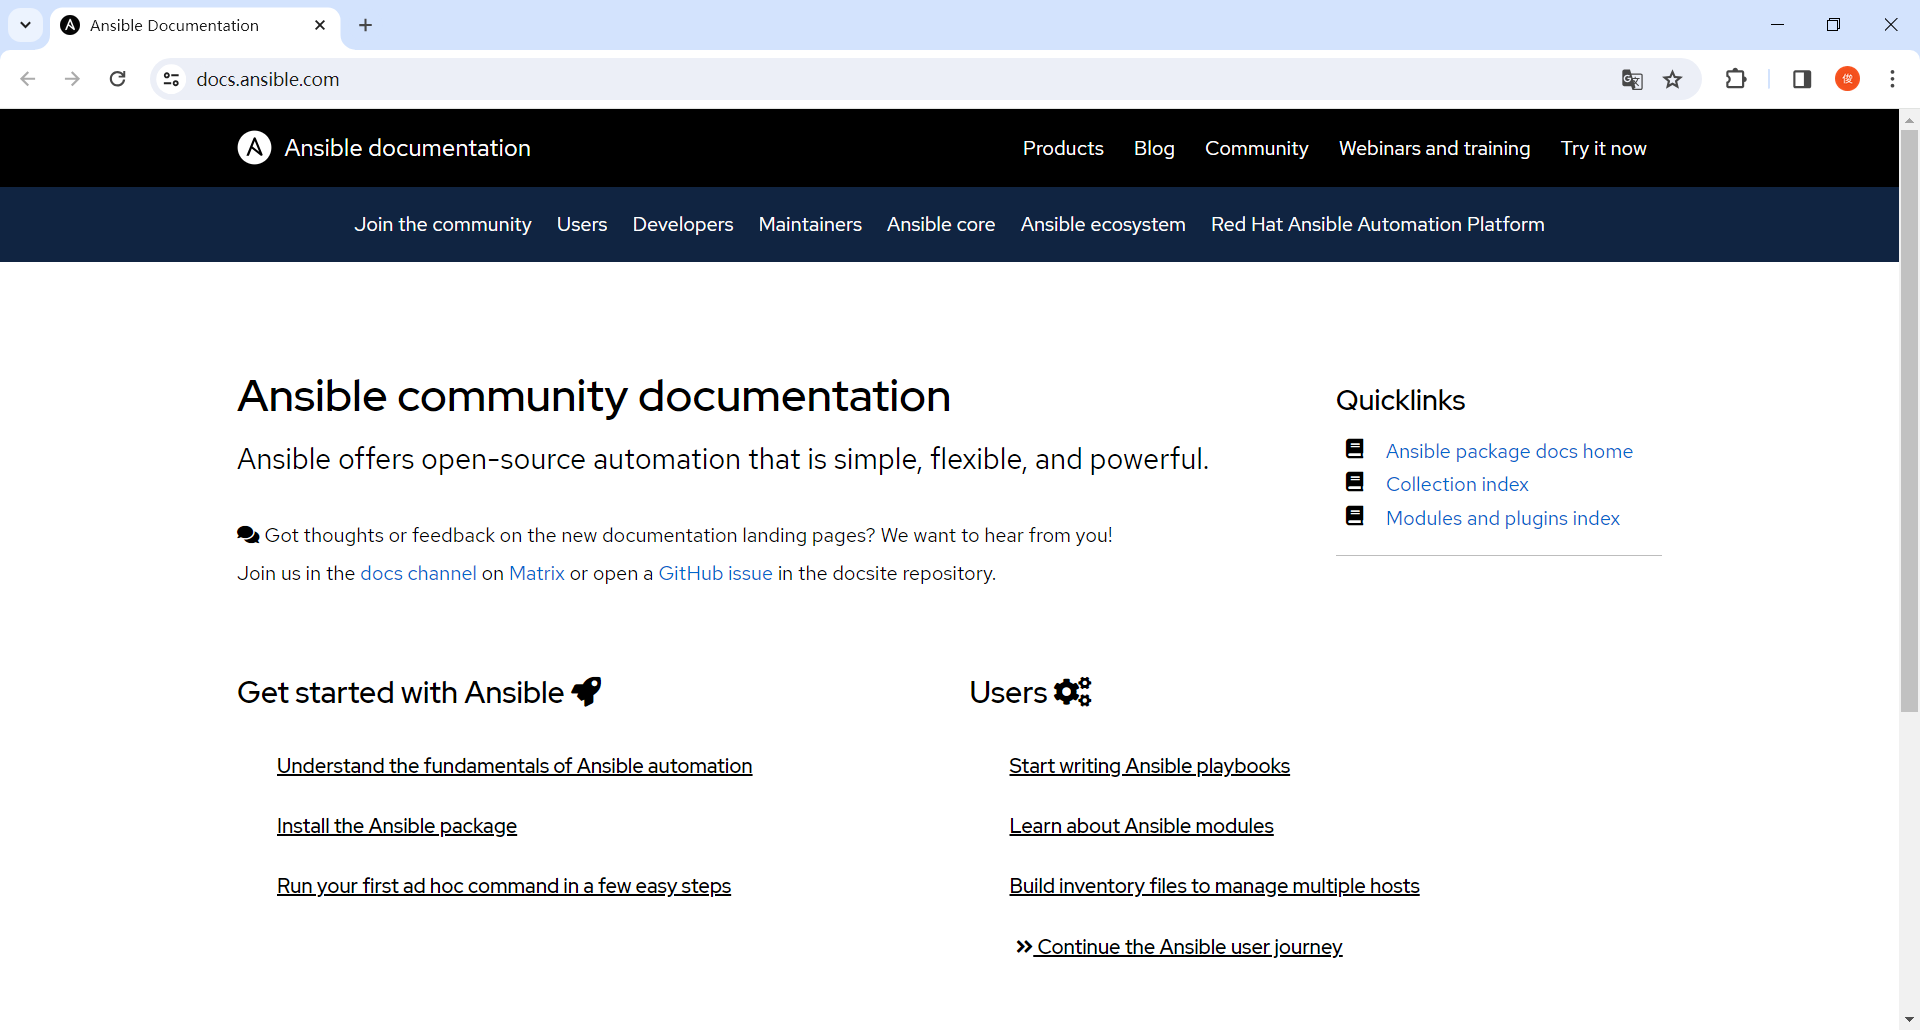The width and height of the screenshot is (1920, 1030).
Task: Open the Chrome profile avatar
Action: [x=1847, y=79]
